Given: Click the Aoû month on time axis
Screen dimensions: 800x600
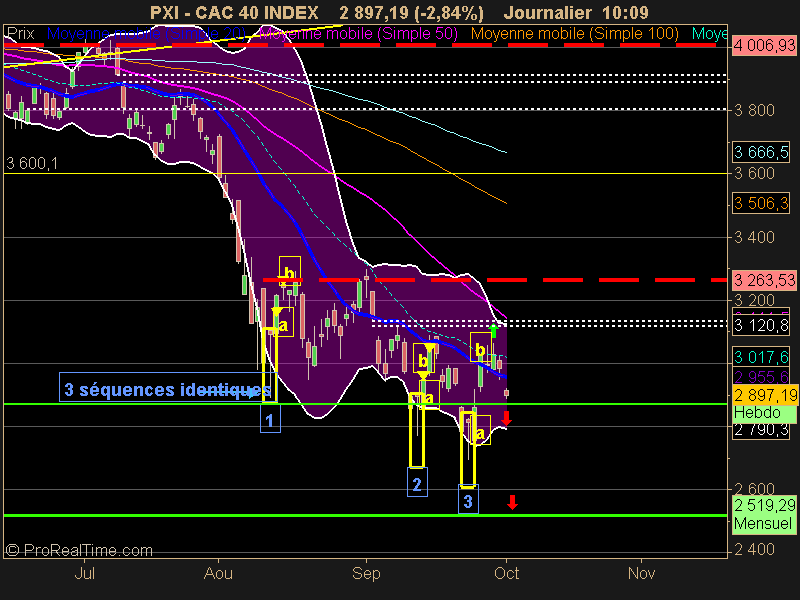Looking at the screenshot, I should 218,573.
